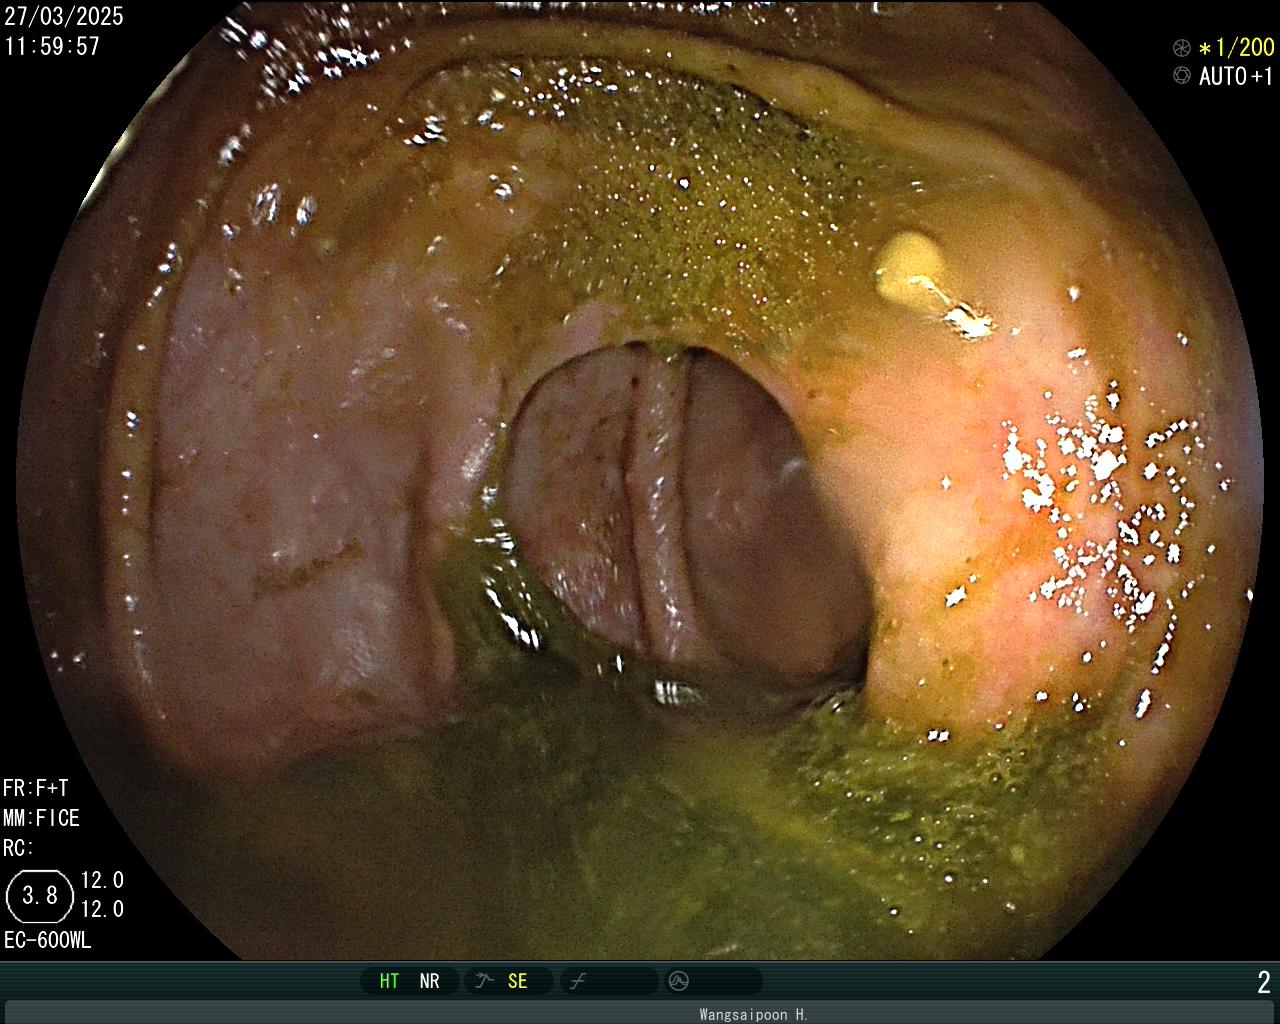Click the AUTO+1 exposure value

coord(1237,76)
